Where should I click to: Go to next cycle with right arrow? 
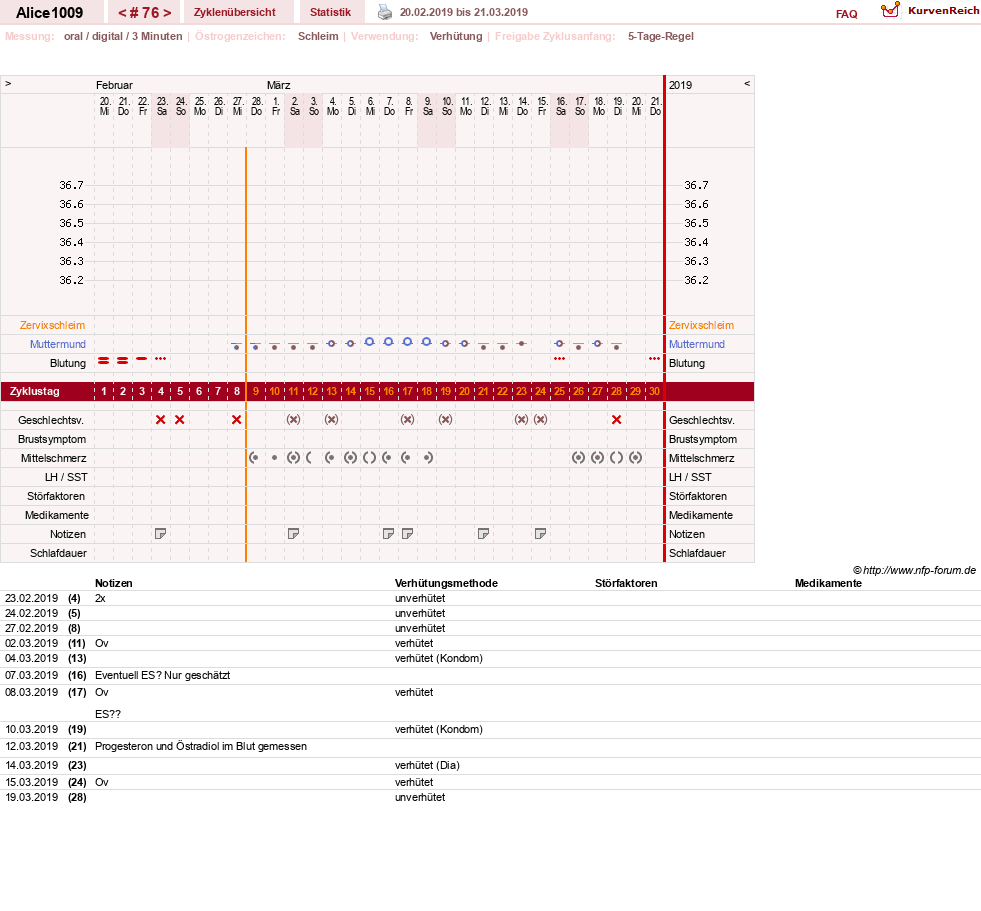tap(167, 13)
